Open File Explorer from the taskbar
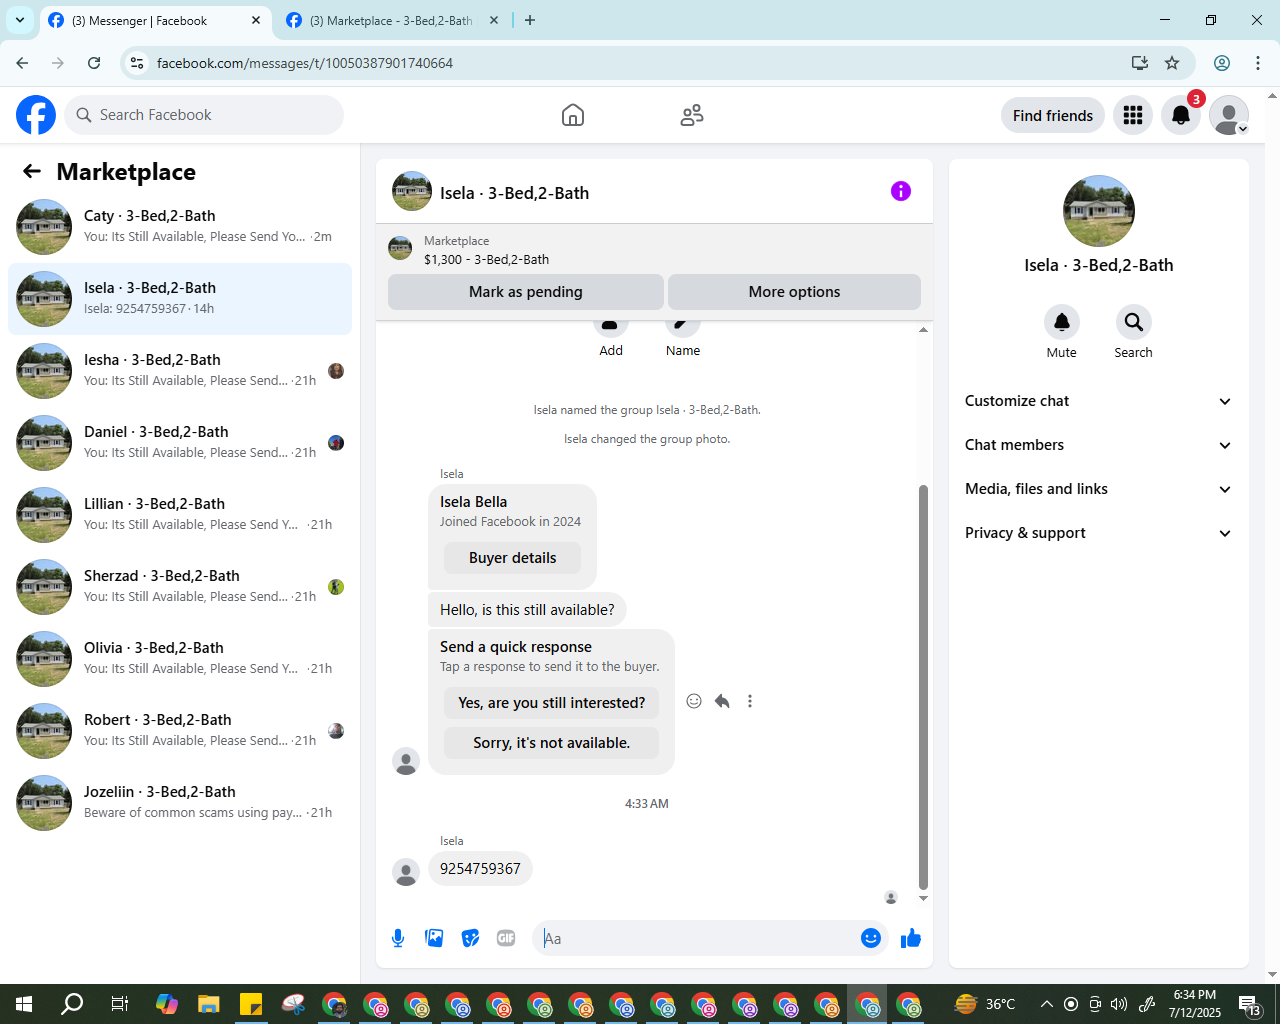This screenshot has width=1280, height=1024. click(208, 1004)
